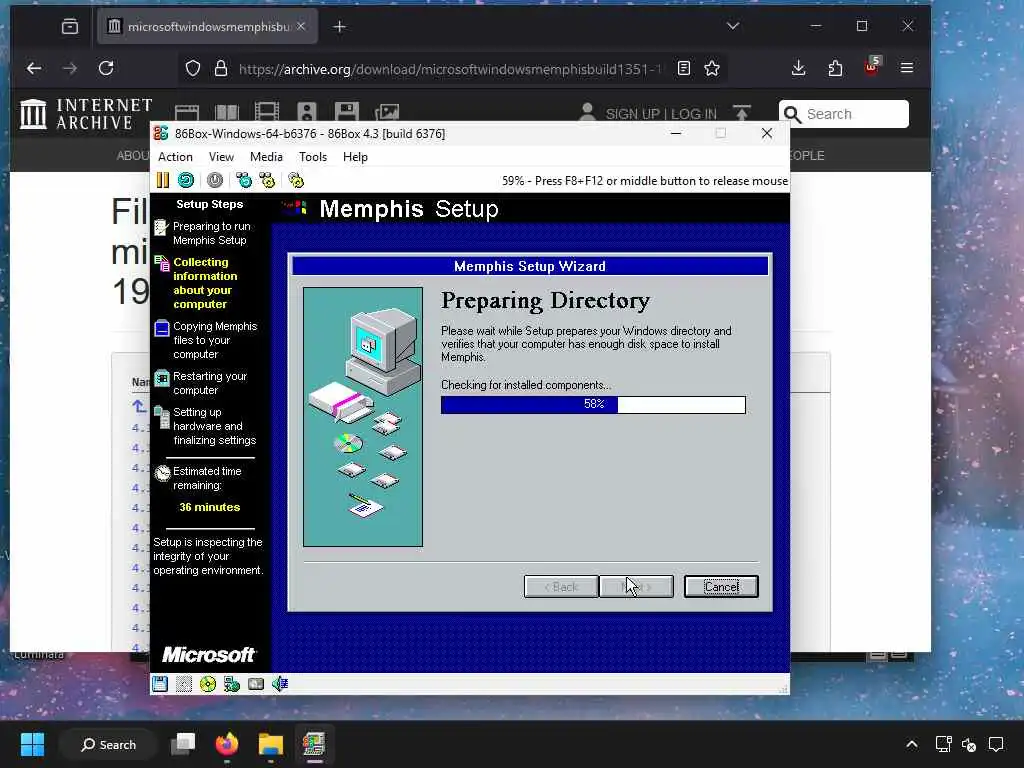The height and width of the screenshot is (768, 1024).
Task: Send Ctrl+Alt+Esc via toolbar icon
Action: (x=267, y=180)
